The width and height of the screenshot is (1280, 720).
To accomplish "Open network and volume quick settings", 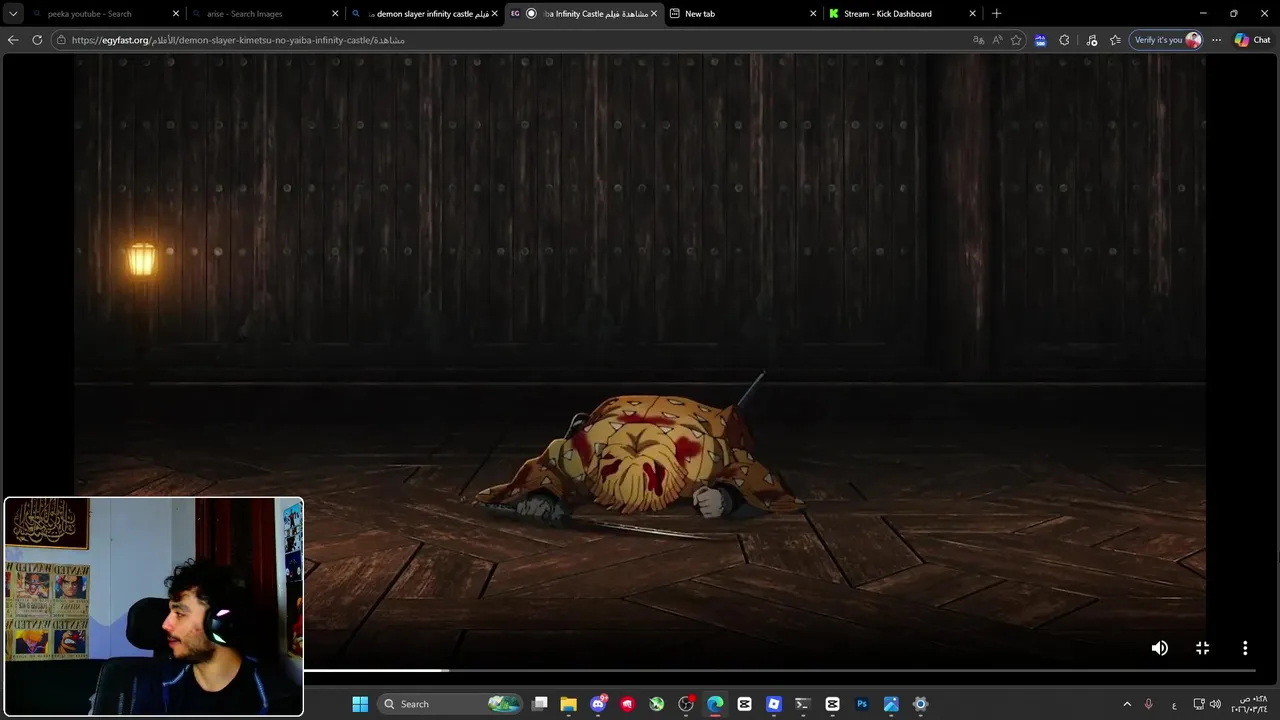I will (x=1207, y=704).
